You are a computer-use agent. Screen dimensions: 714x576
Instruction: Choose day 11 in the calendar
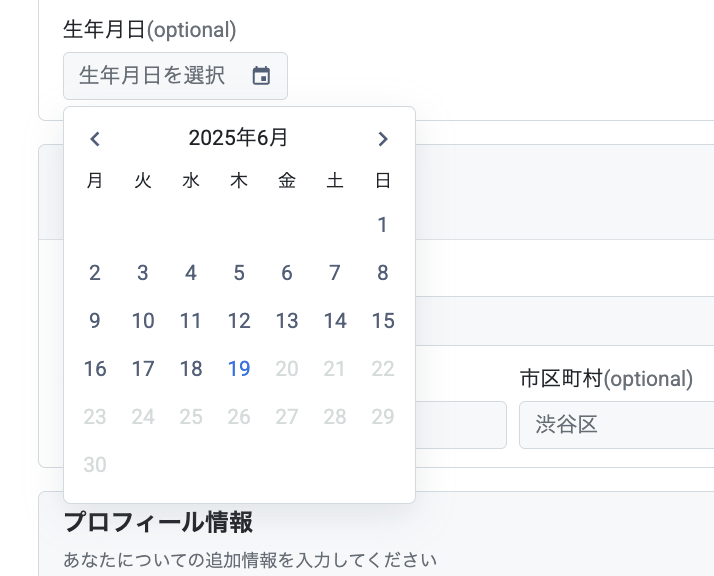pos(191,321)
